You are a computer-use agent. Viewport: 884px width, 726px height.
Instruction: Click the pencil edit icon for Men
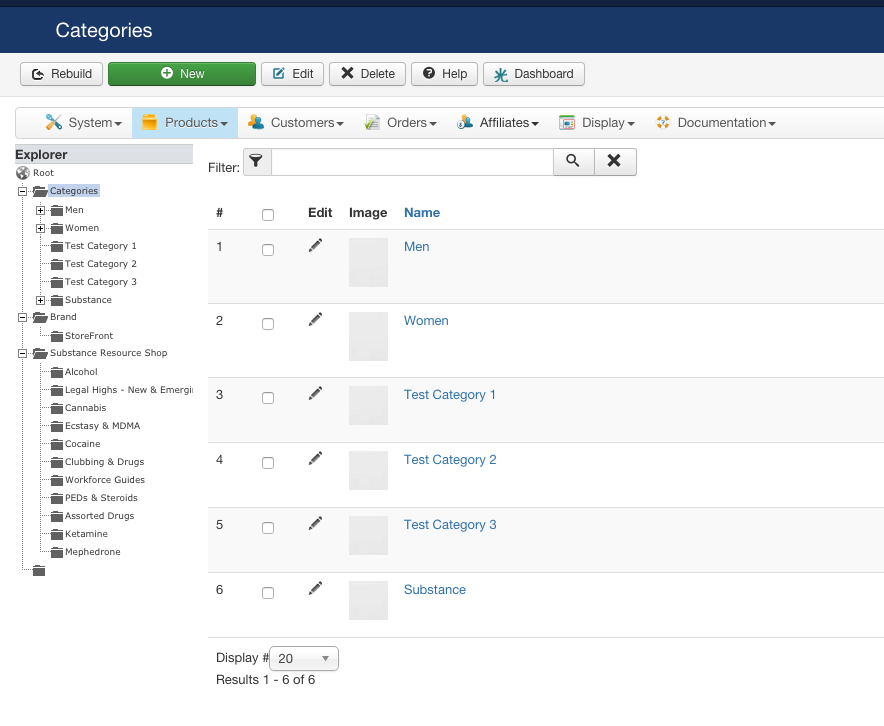[x=316, y=246]
